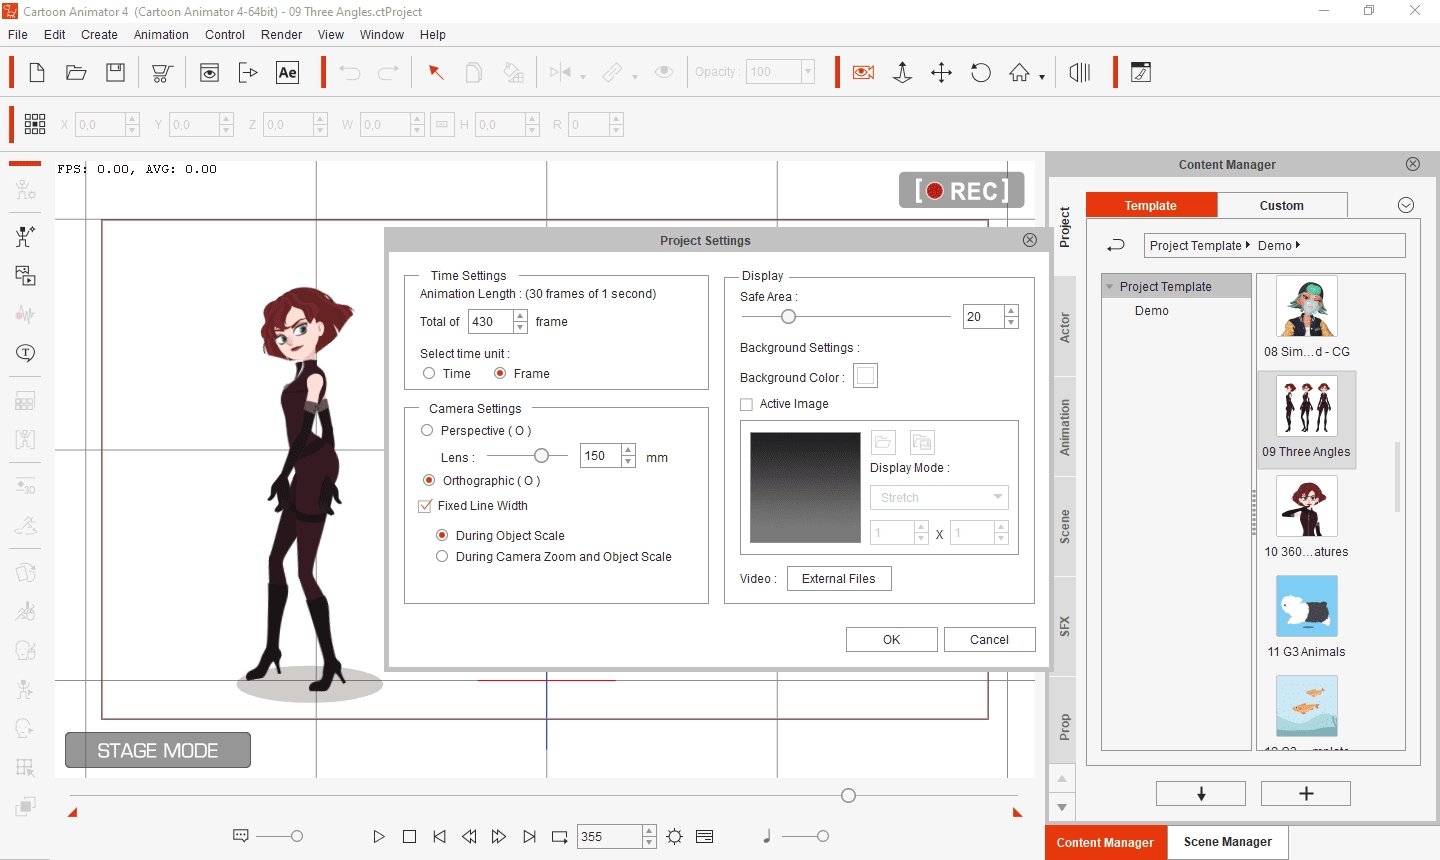
Task: Create a new project with the New icon
Action: (37, 72)
